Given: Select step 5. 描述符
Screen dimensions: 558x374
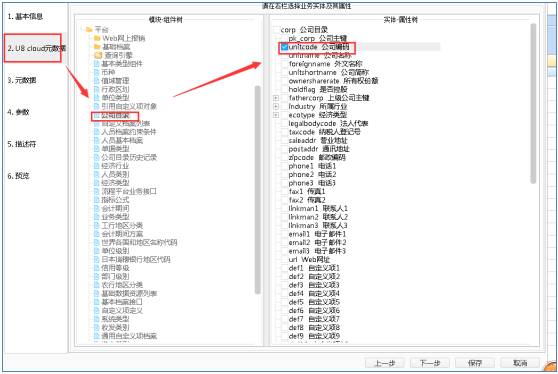Looking at the screenshot, I should (x=22, y=144).
